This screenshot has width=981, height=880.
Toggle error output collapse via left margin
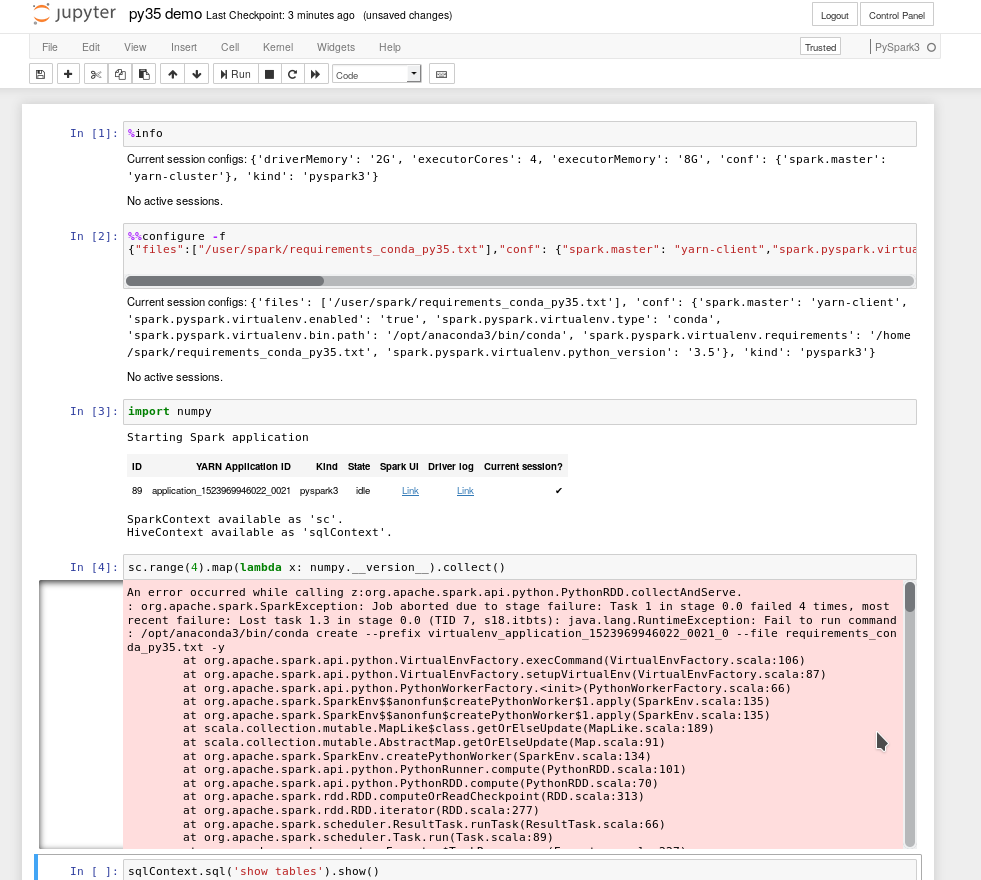[x=81, y=714]
